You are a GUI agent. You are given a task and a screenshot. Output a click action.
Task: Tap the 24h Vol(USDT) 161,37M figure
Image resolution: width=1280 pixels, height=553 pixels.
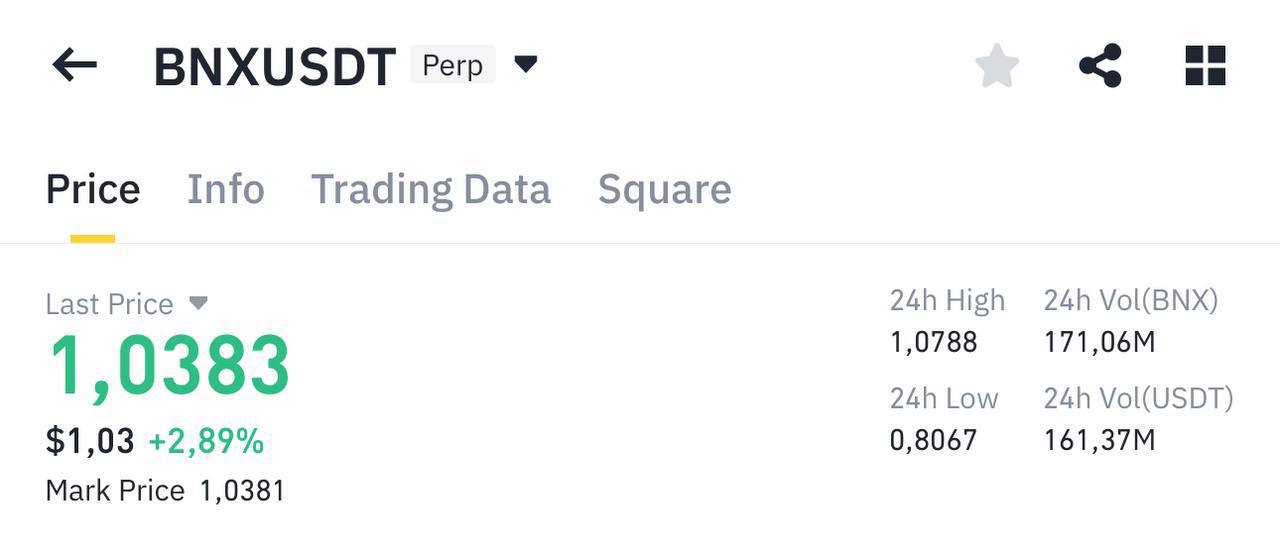click(x=1099, y=440)
